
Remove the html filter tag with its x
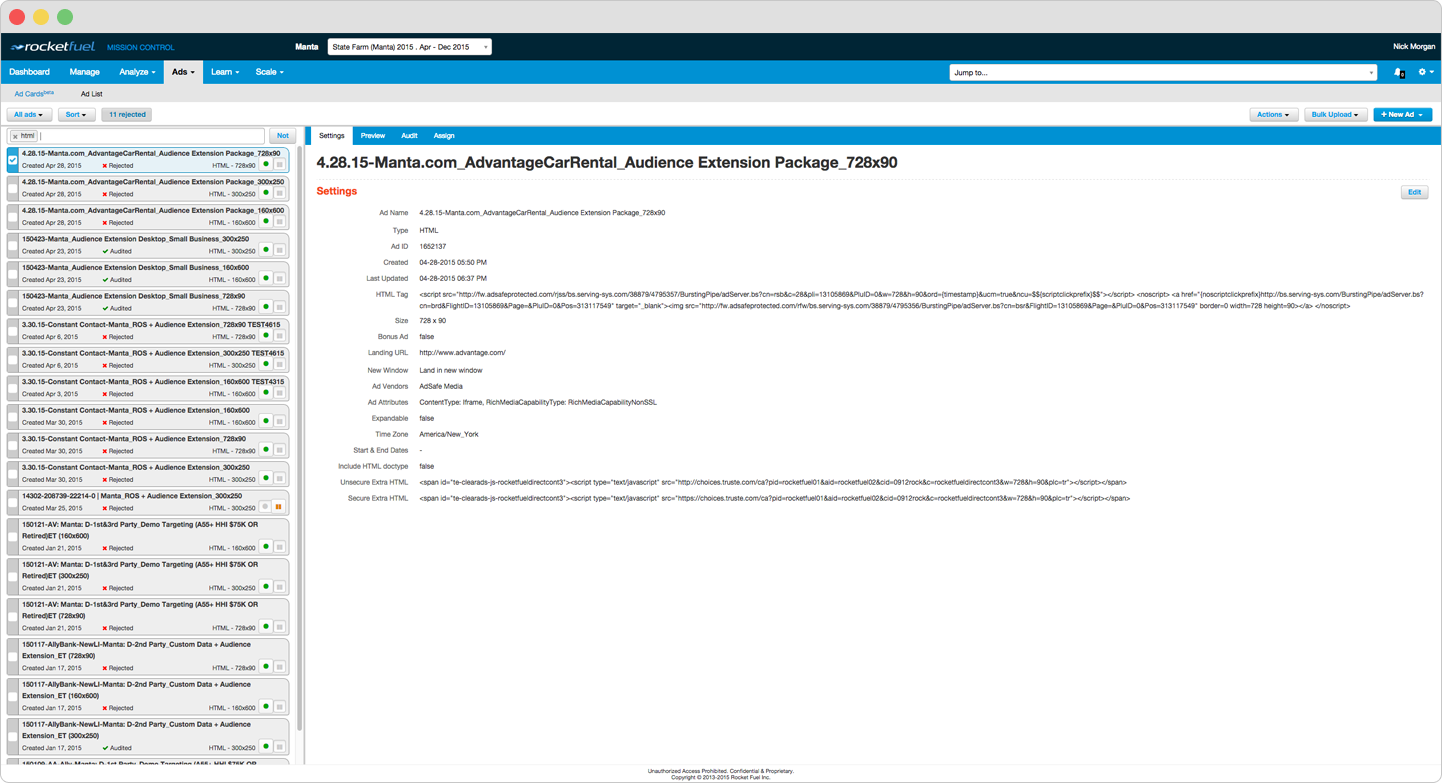tap(15, 136)
